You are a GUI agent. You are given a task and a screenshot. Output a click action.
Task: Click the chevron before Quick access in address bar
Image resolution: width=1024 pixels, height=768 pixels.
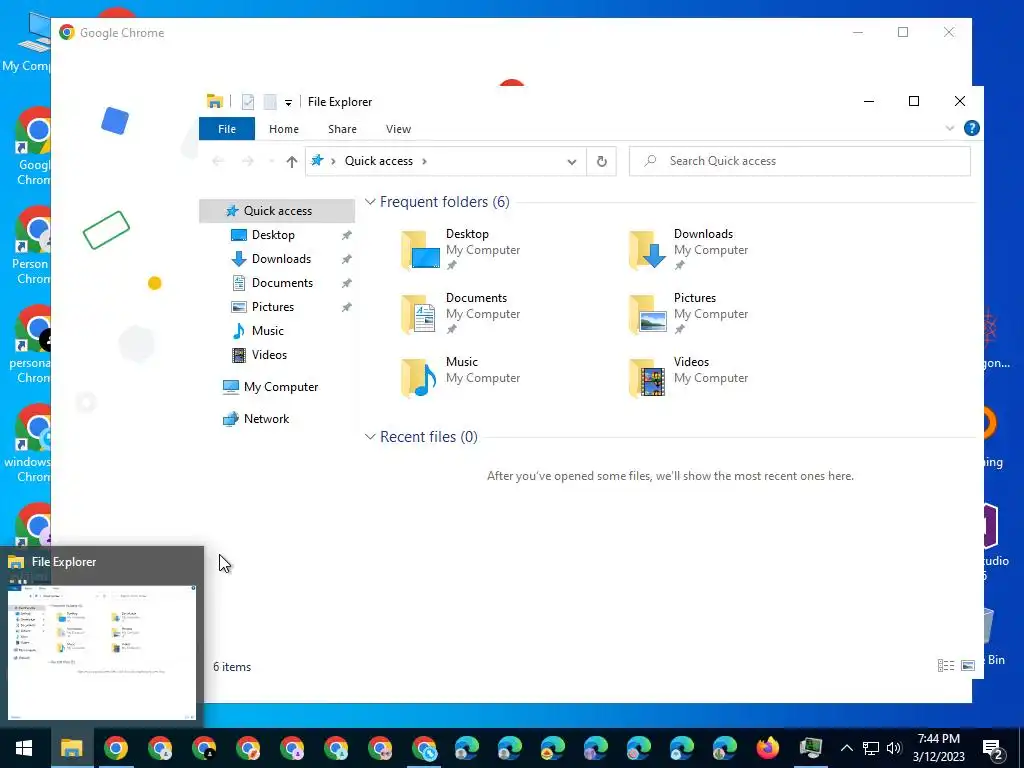point(333,161)
